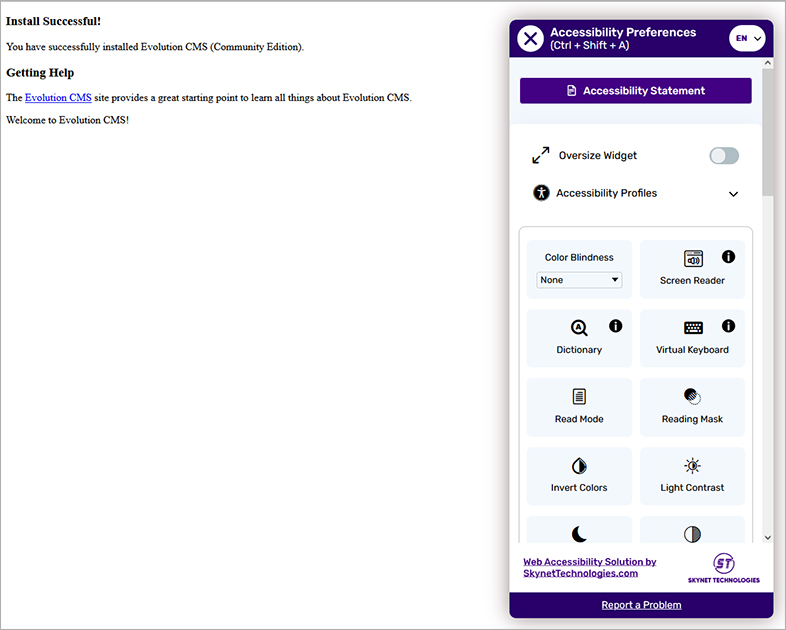Toggle the Oversize Widget switch
Screen dimensions: 786x630
coord(723,156)
